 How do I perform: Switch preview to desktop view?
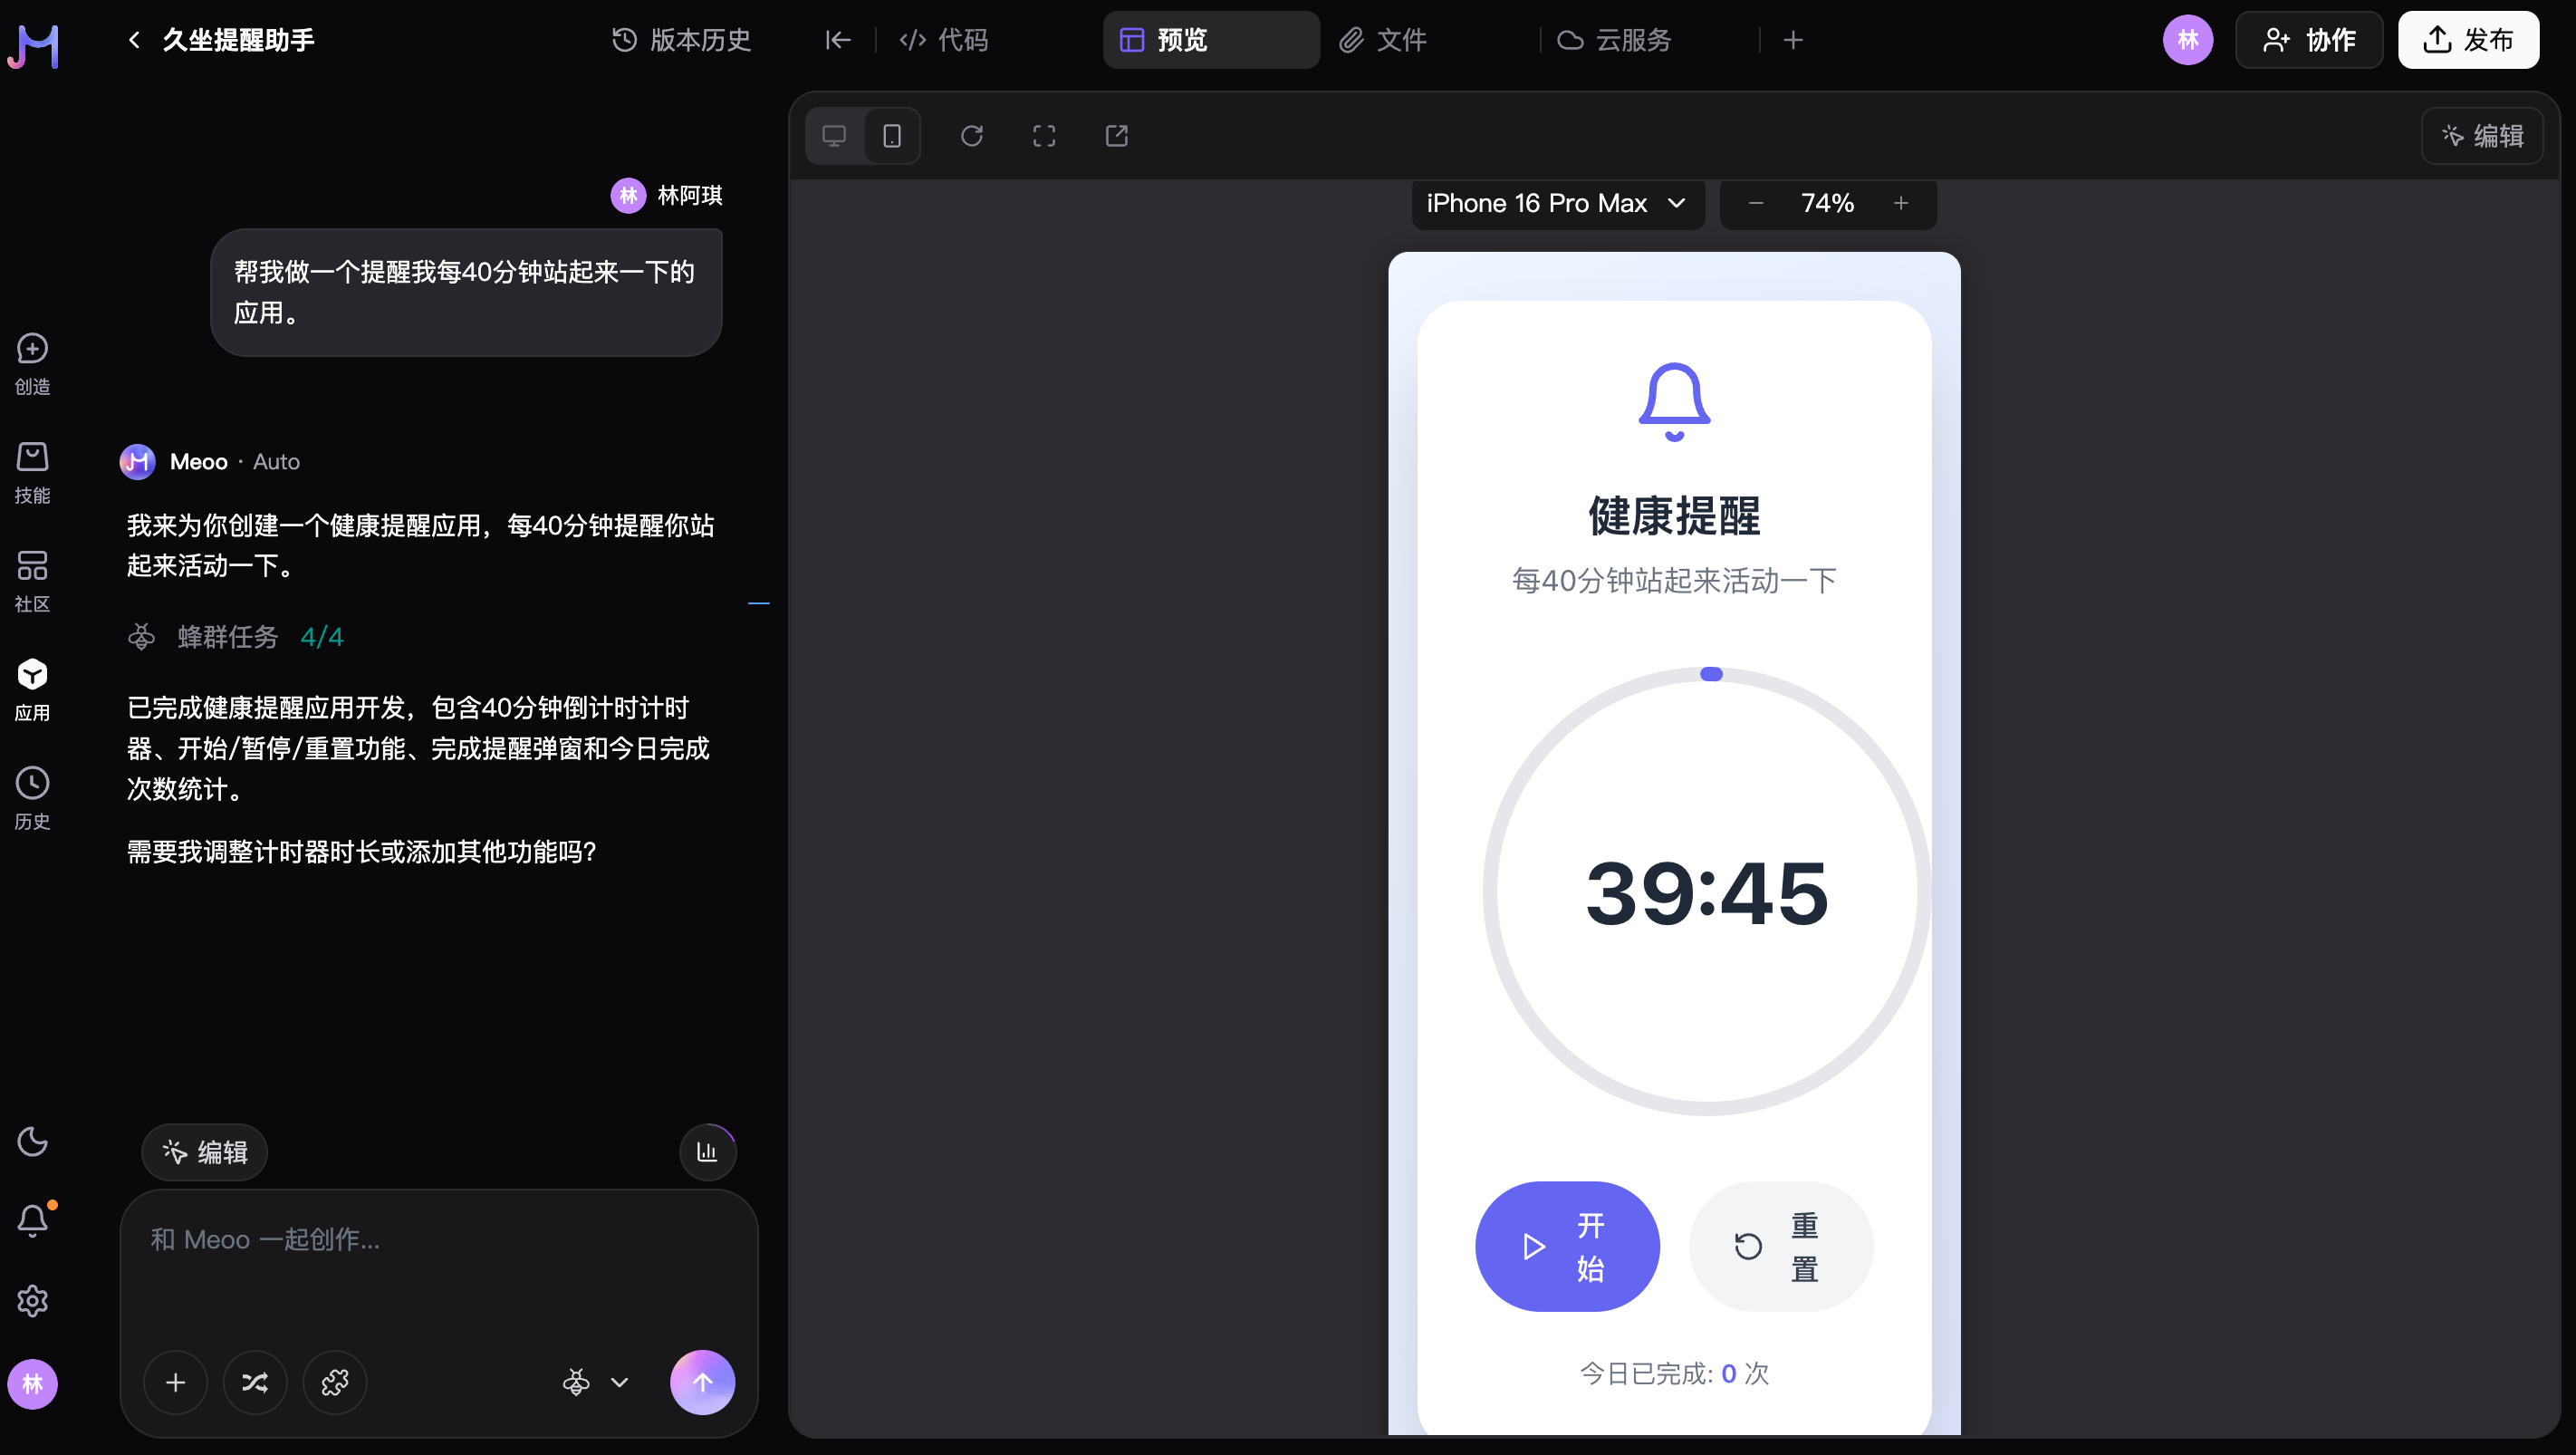(x=833, y=135)
